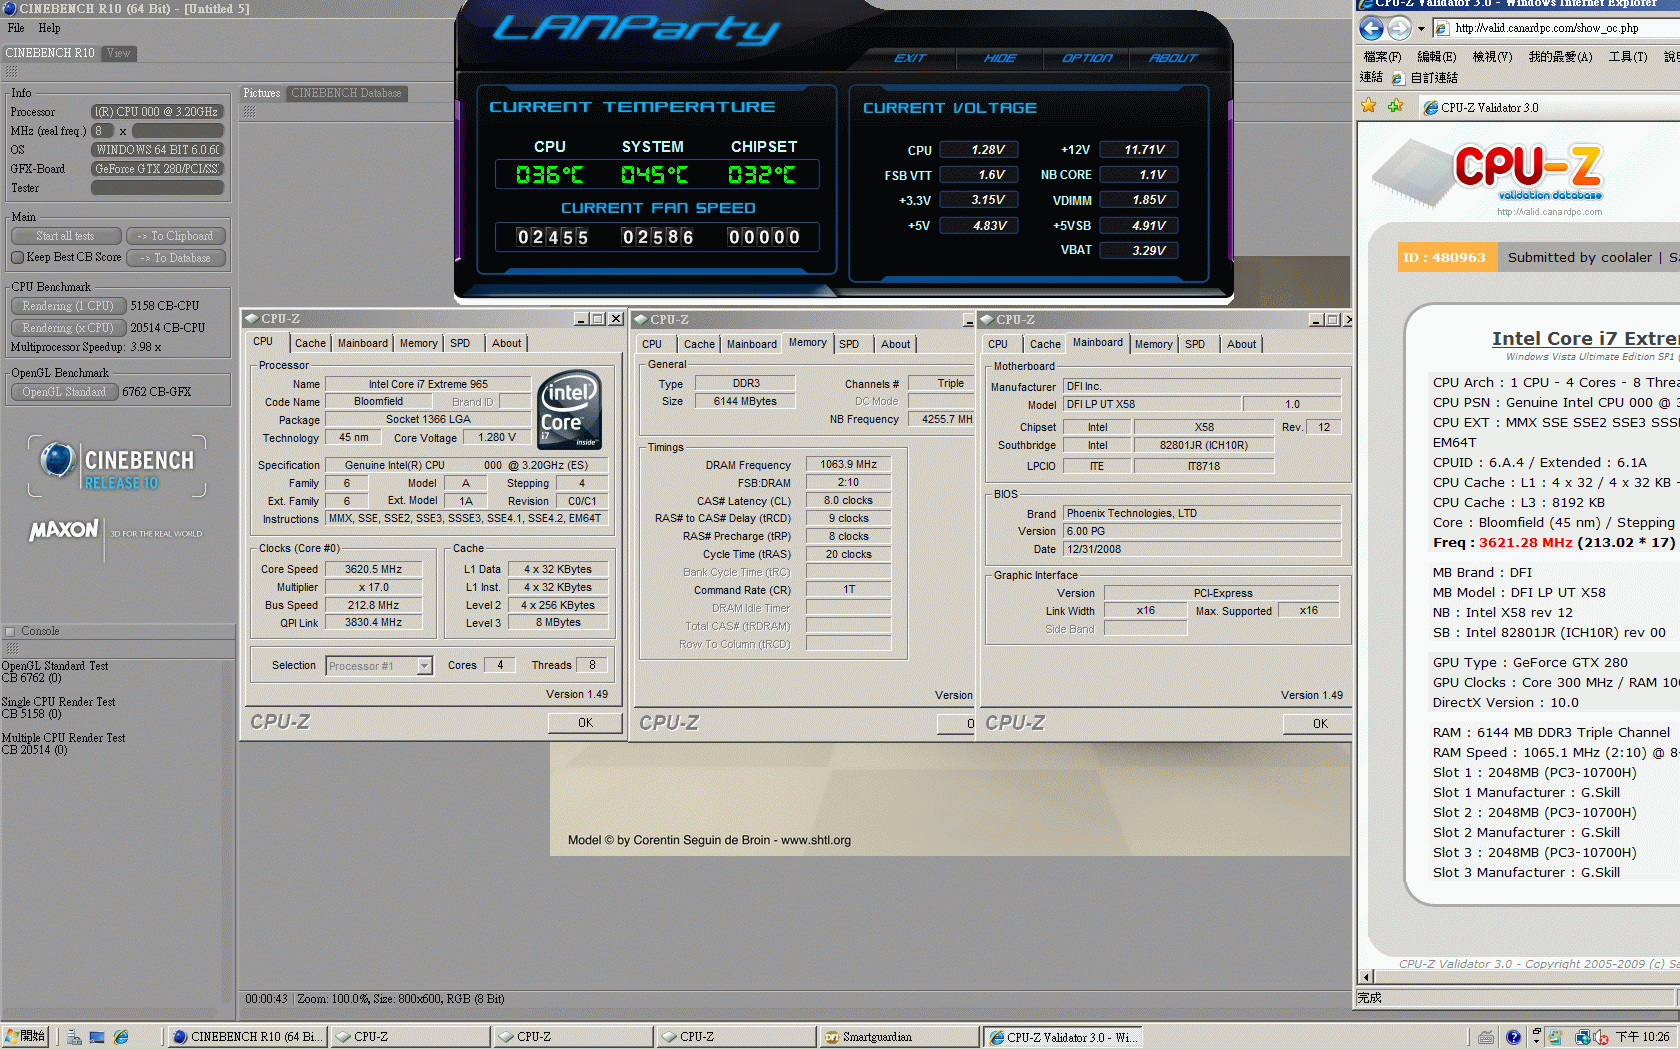Image resolution: width=1680 pixels, height=1050 pixels.
Task: Open the Memory tab in right CPU-Z window
Action: (x=1153, y=344)
